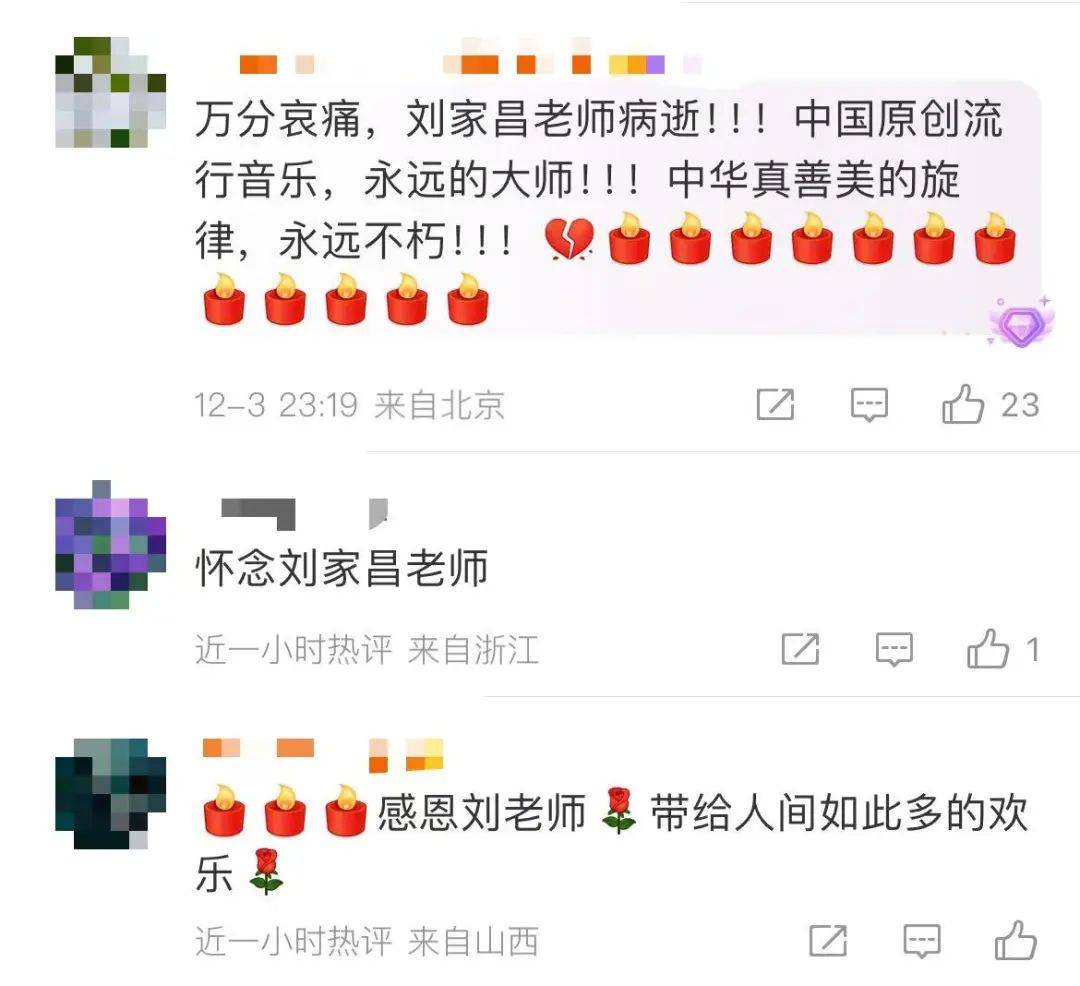Screen dimensions: 1080x986
Task: Tap the 怀念刘家昌老师 comment text
Action: click(342, 568)
